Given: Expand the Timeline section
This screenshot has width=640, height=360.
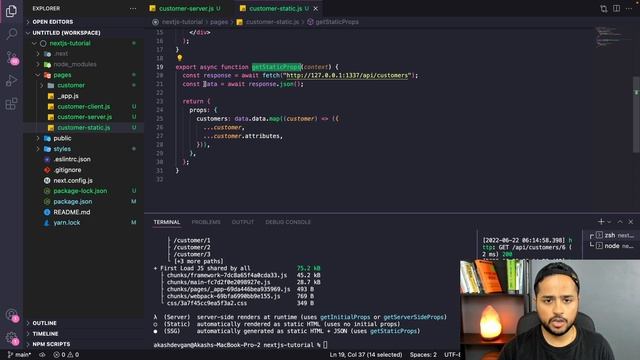Looking at the screenshot, I should tap(45, 333).
